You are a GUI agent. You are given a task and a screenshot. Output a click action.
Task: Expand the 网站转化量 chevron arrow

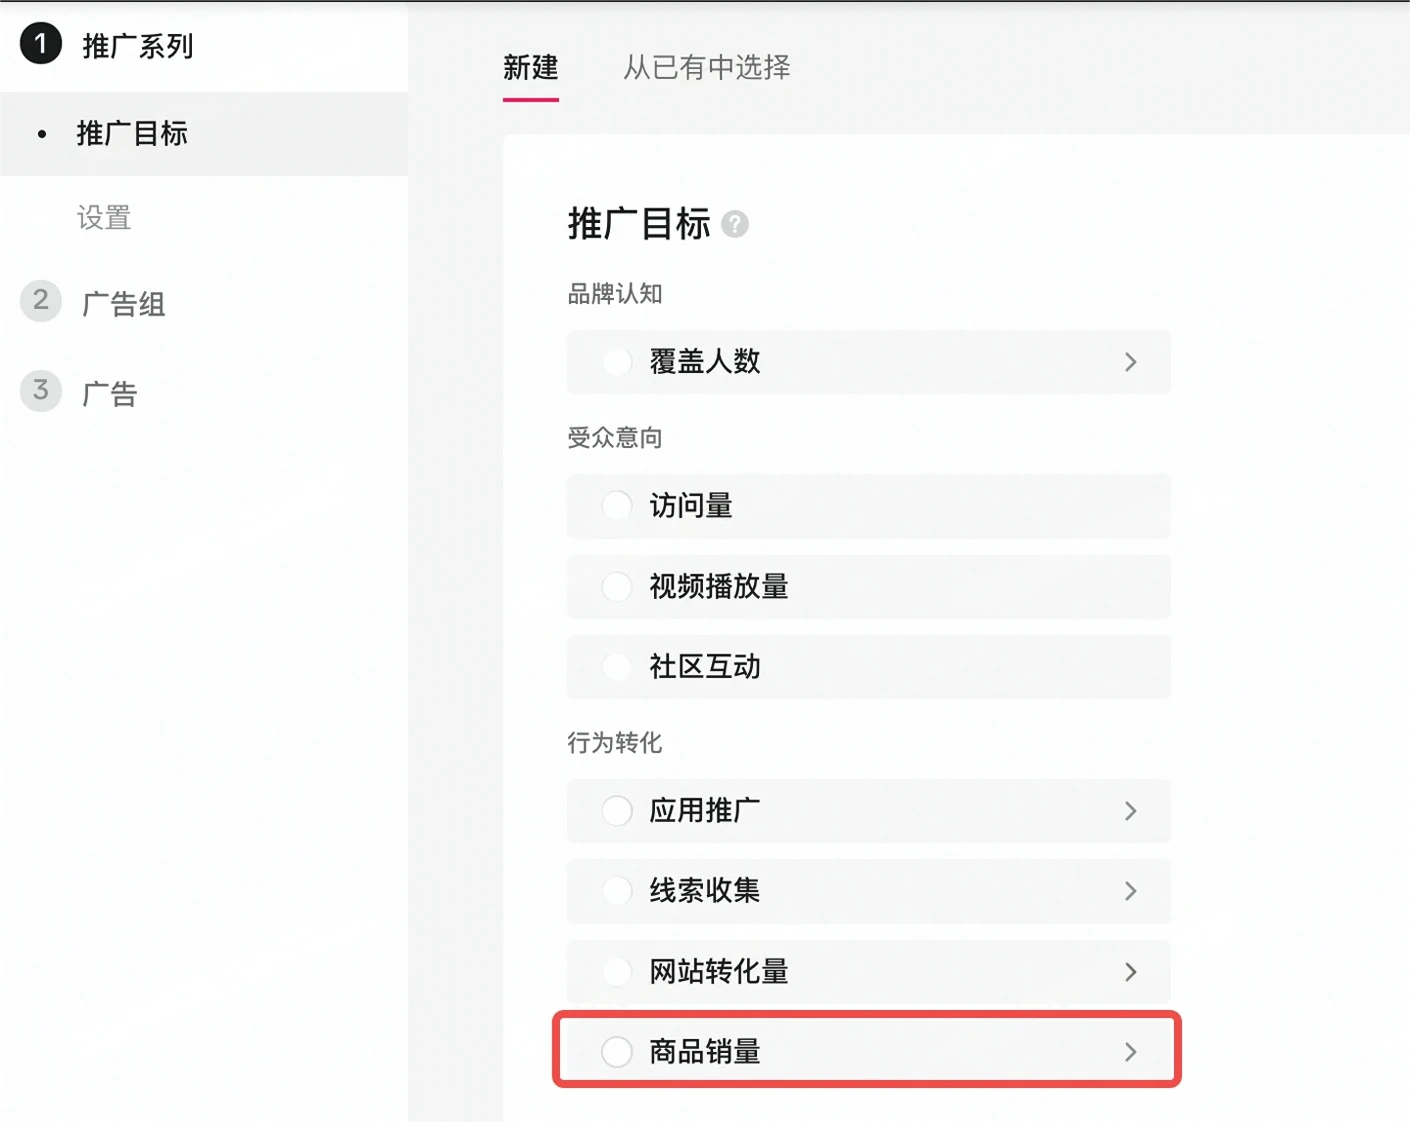tap(1131, 972)
